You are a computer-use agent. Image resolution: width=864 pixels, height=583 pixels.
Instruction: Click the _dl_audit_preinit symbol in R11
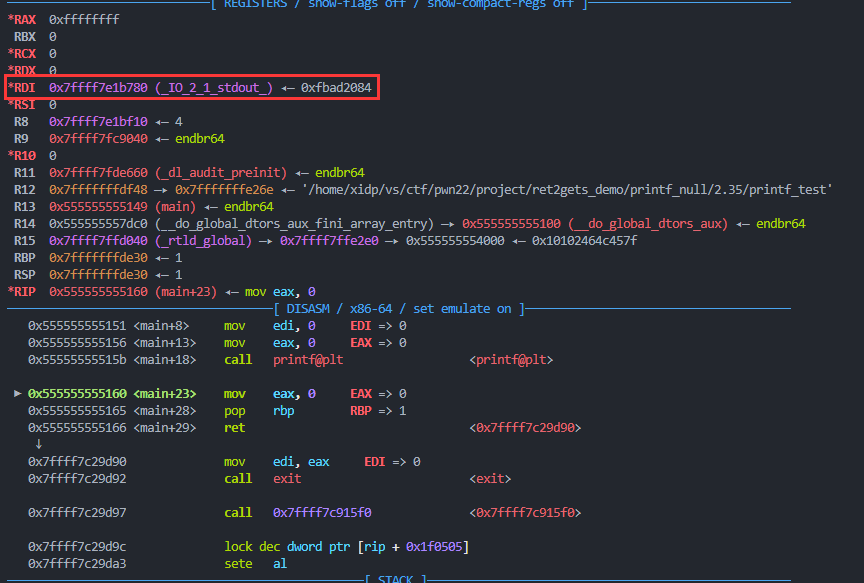click(221, 173)
